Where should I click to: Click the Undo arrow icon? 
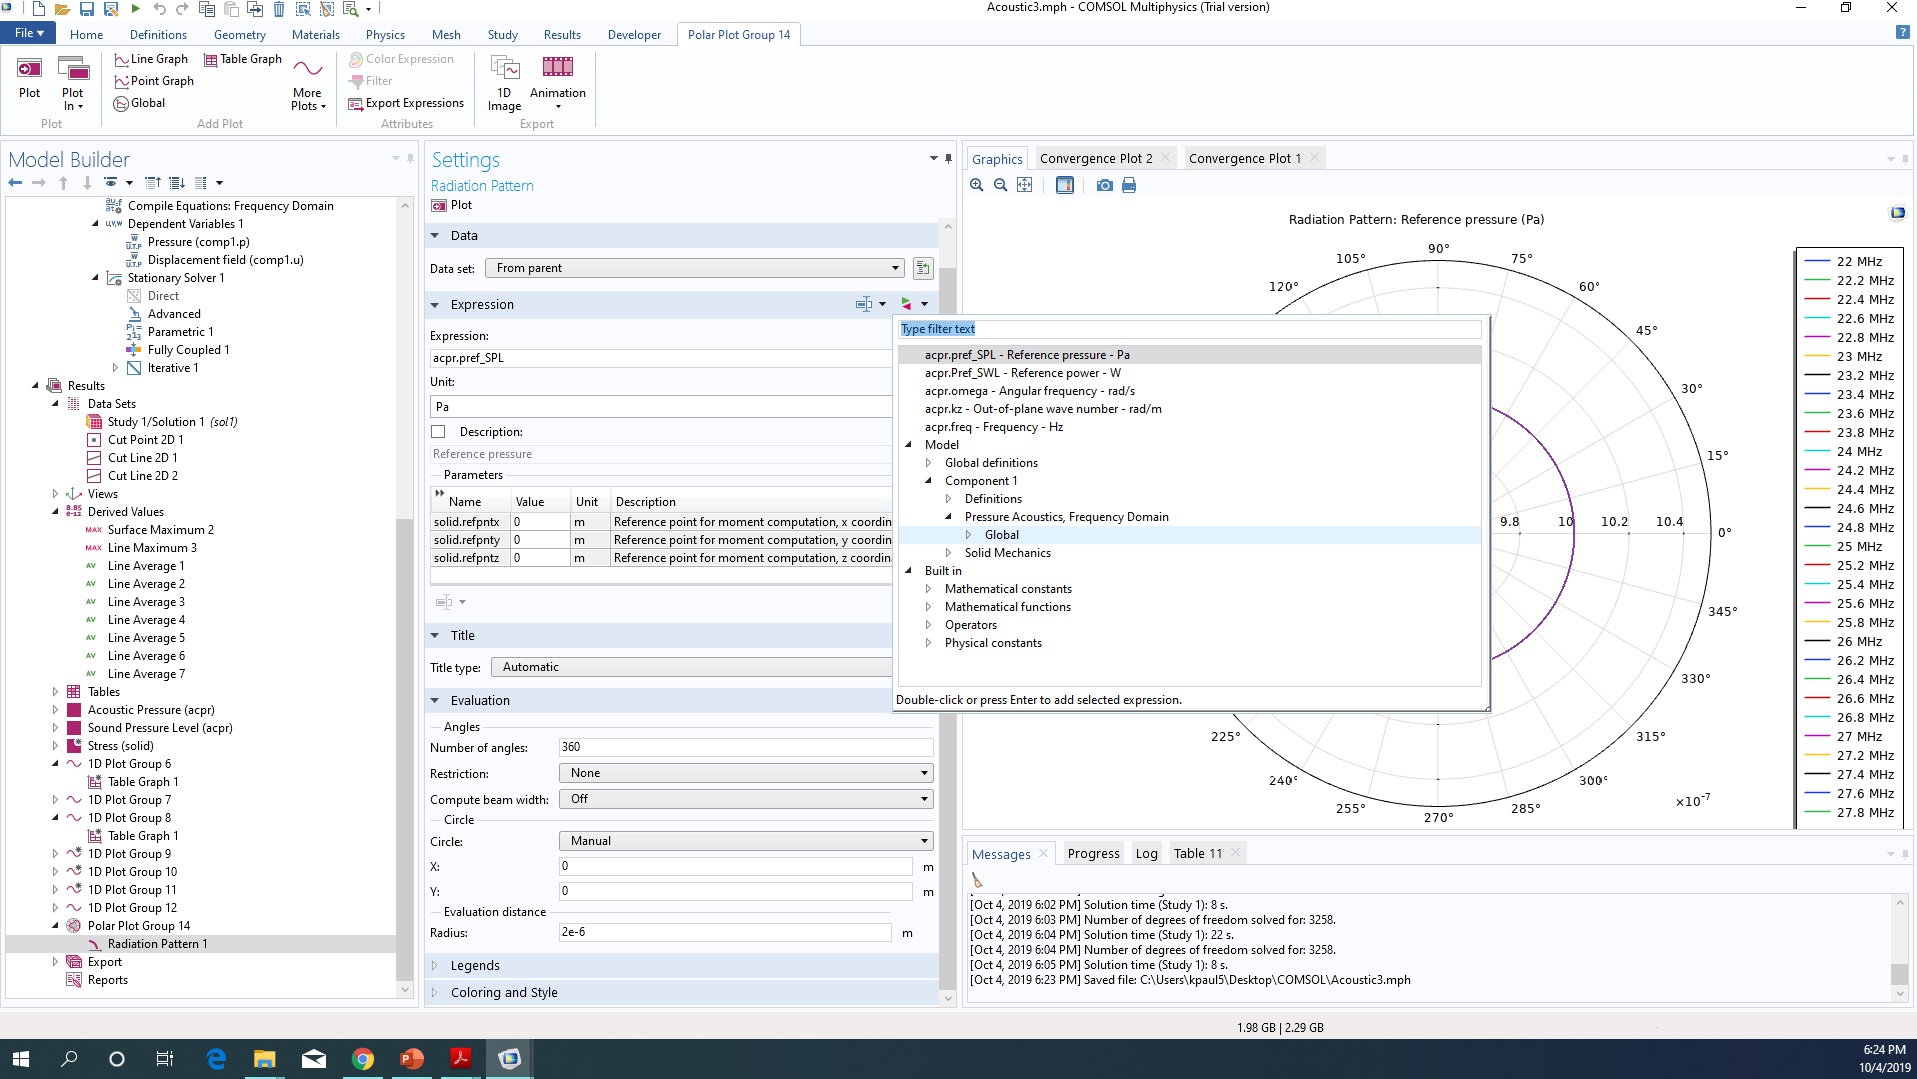tap(159, 9)
